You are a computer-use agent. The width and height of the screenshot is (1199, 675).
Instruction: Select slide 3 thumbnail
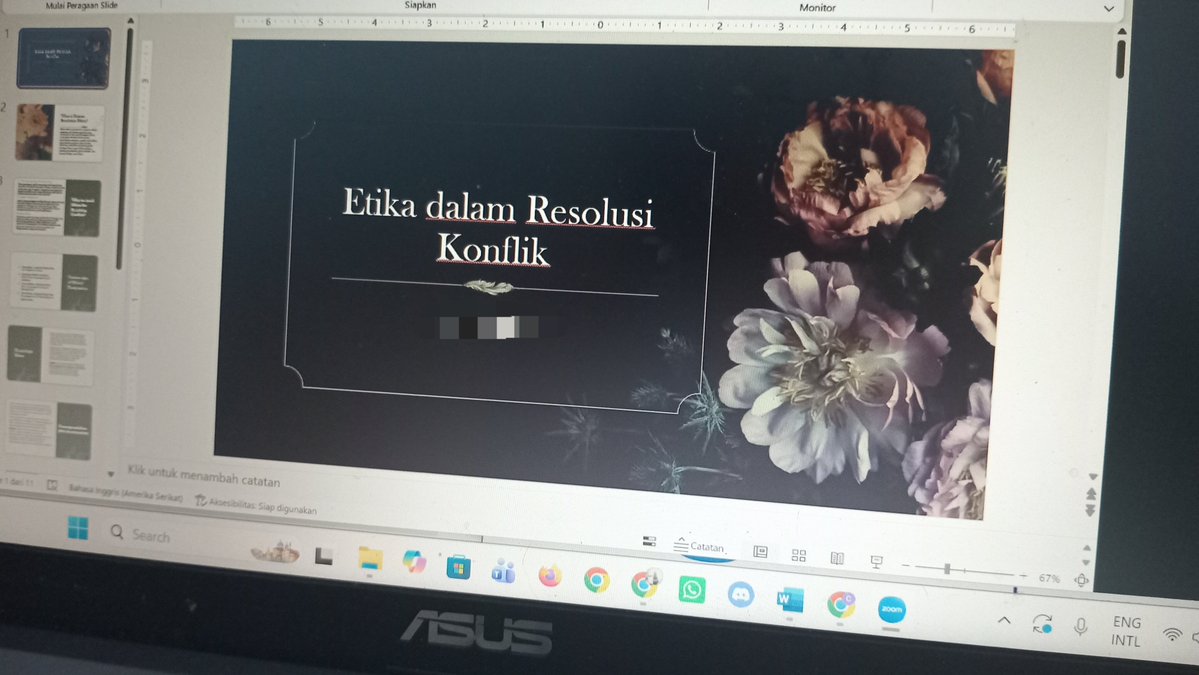point(57,207)
